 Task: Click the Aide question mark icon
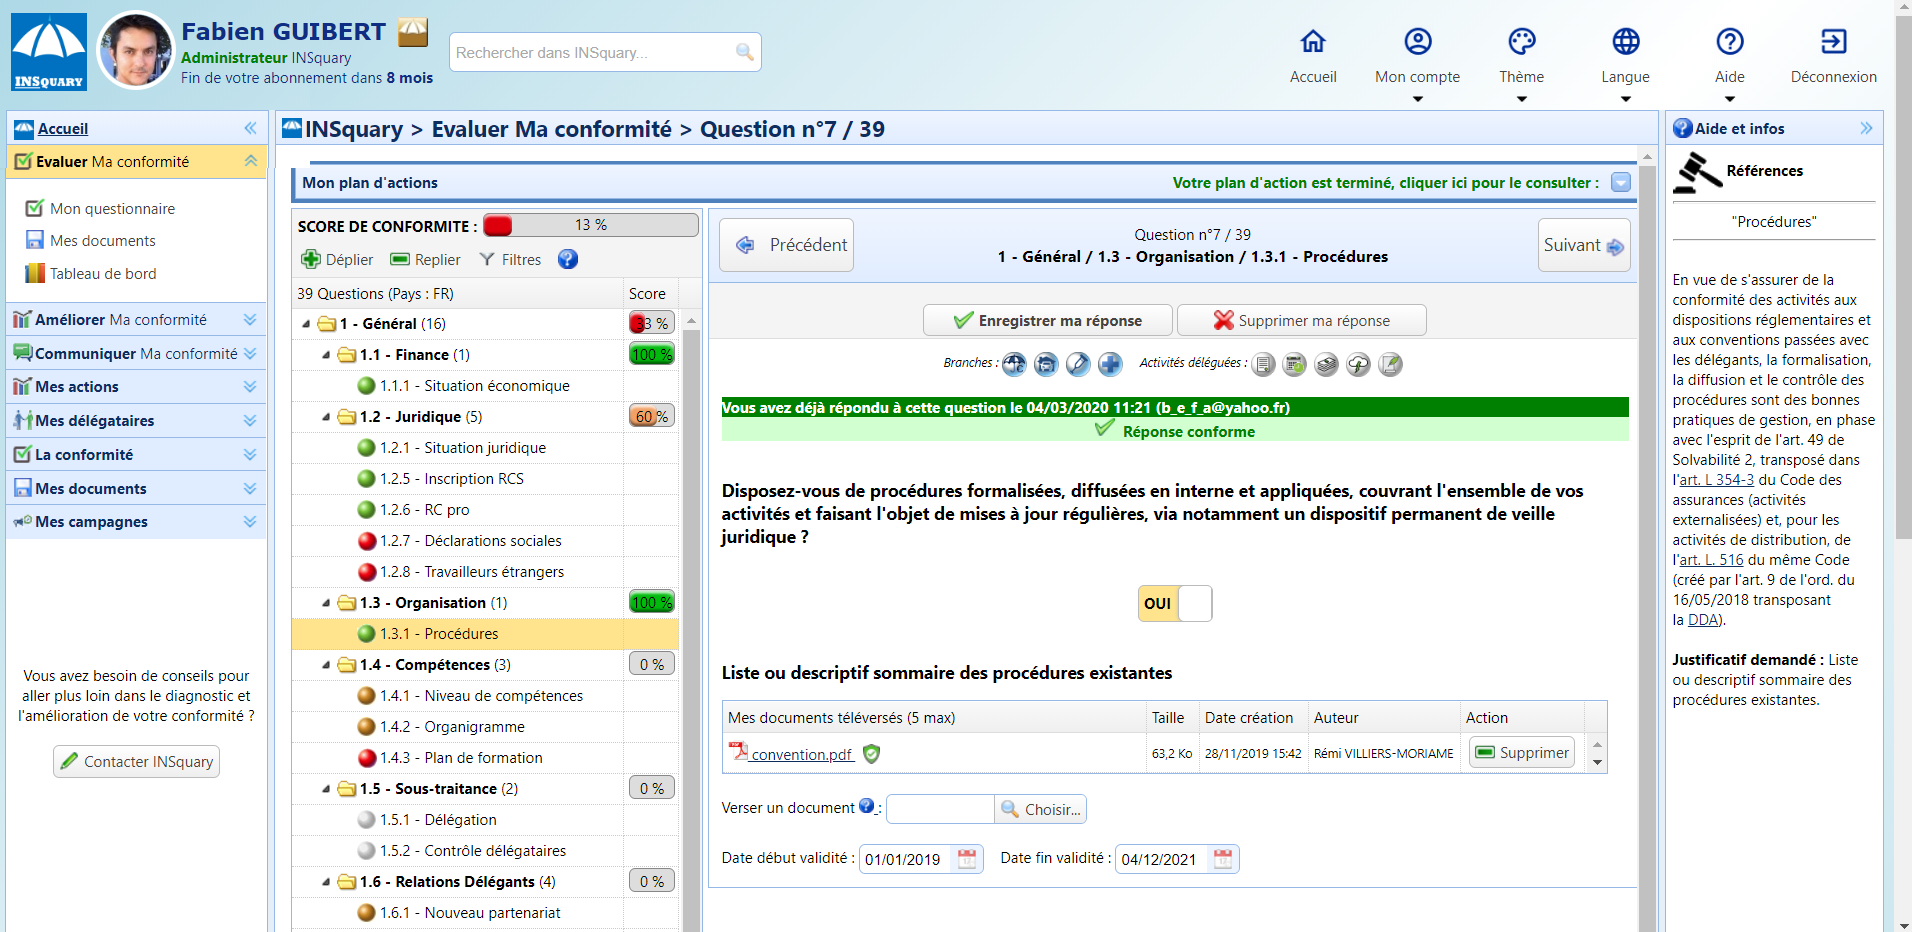point(1730,41)
